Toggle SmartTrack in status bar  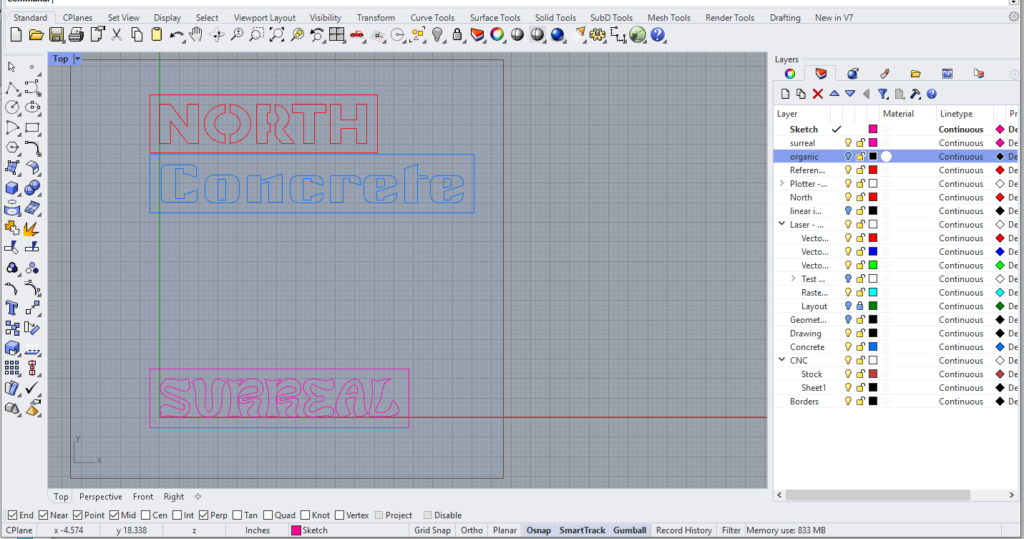click(x=582, y=530)
